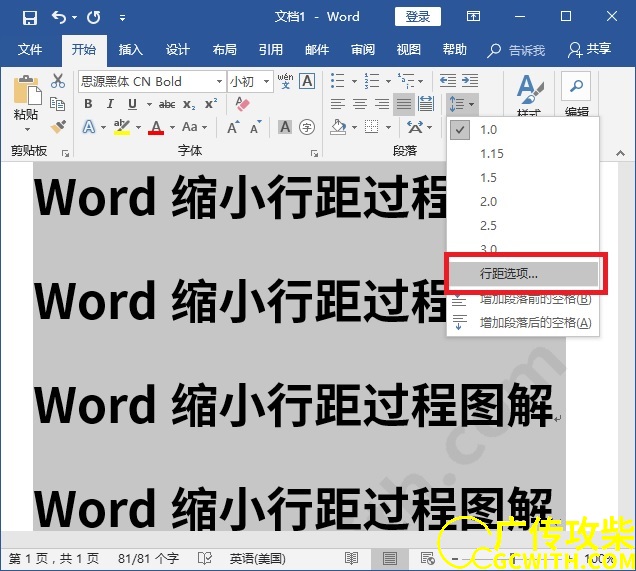The height and width of the screenshot is (571, 636).
Task: Choose 增加段落后的空格(A)
Action: coord(523,323)
